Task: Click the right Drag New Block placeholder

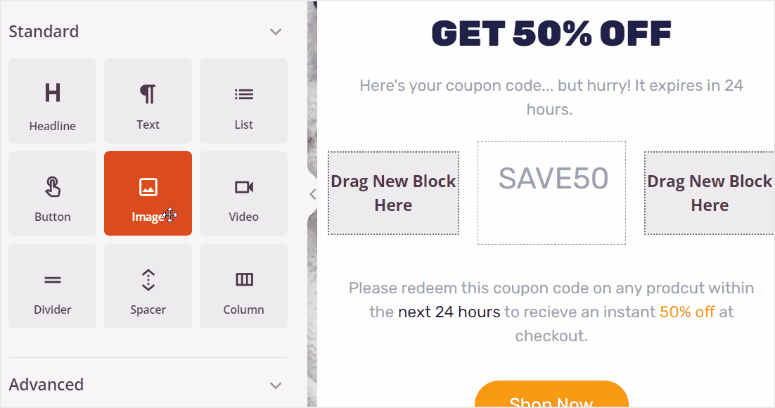Action: coord(709,194)
